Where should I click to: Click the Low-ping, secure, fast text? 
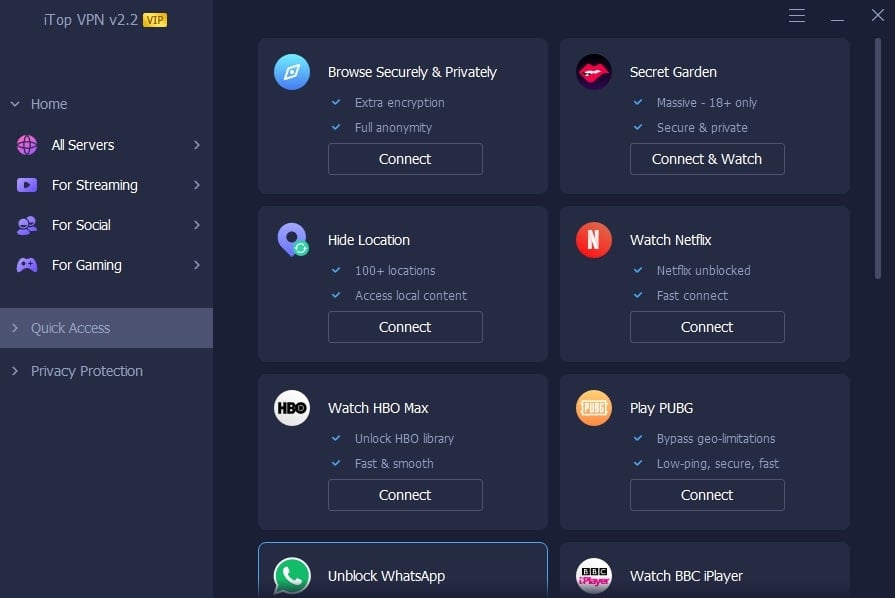(717, 464)
